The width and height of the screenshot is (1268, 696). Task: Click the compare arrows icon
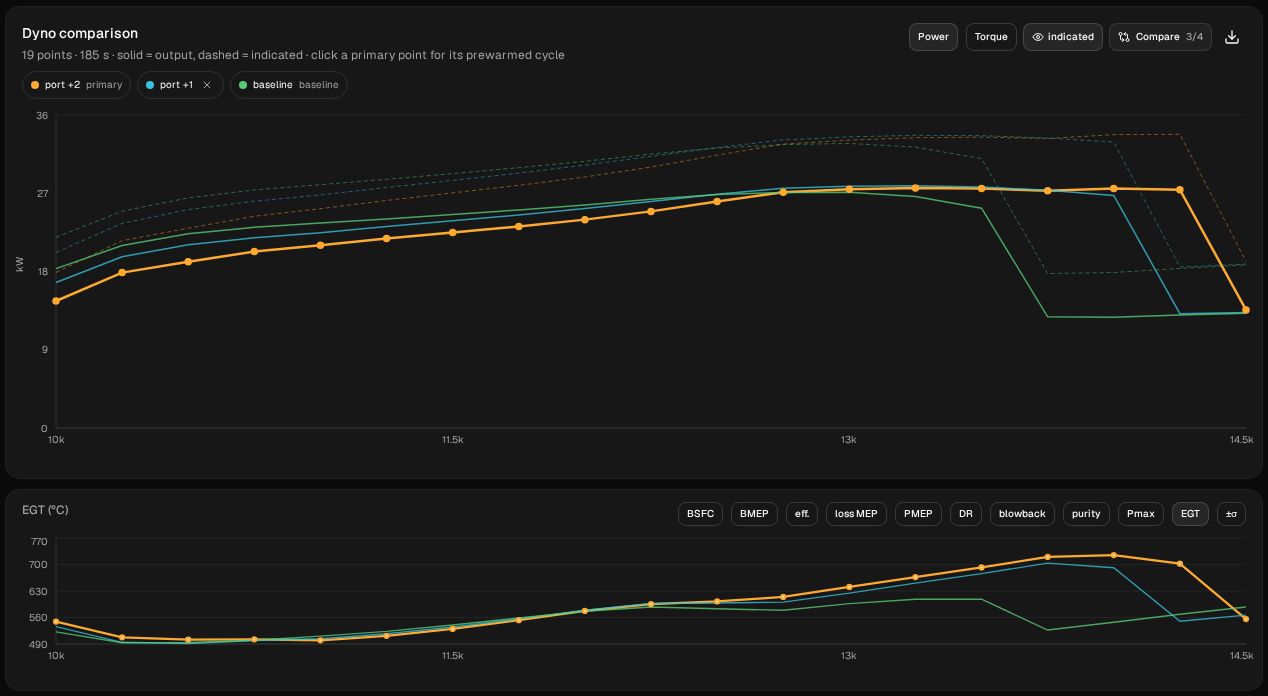[1124, 37]
